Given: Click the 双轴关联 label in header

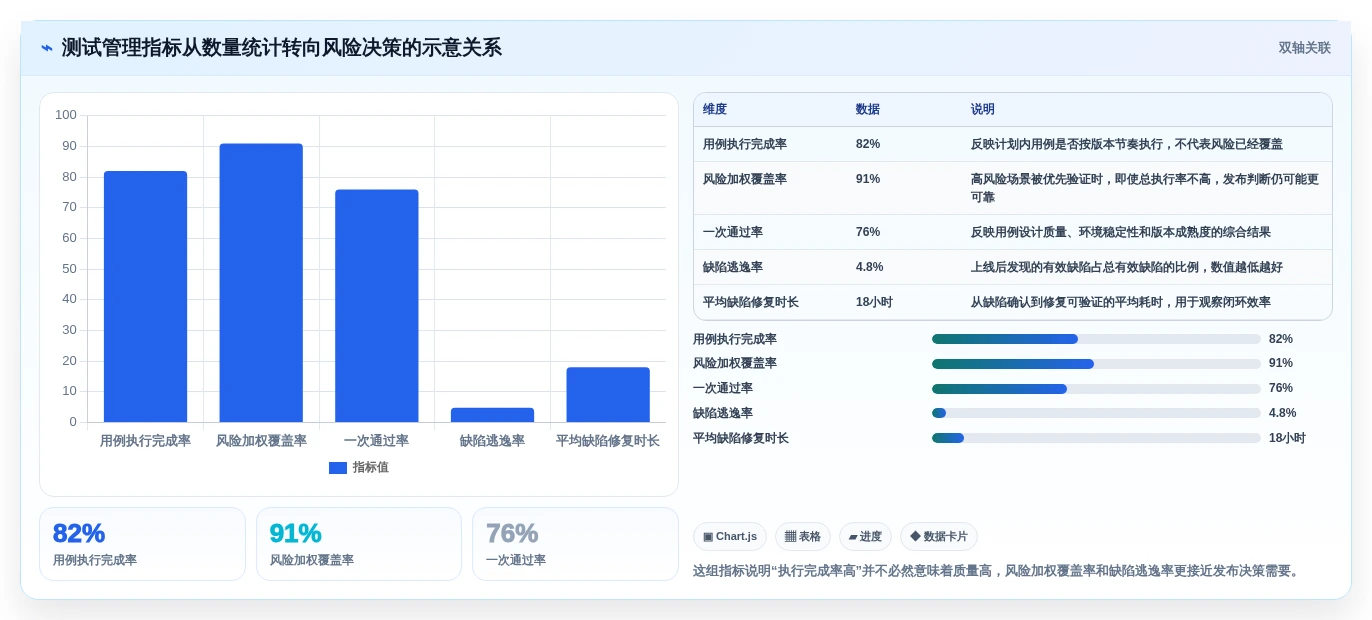Looking at the screenshot, I should tap(1304, 48).
